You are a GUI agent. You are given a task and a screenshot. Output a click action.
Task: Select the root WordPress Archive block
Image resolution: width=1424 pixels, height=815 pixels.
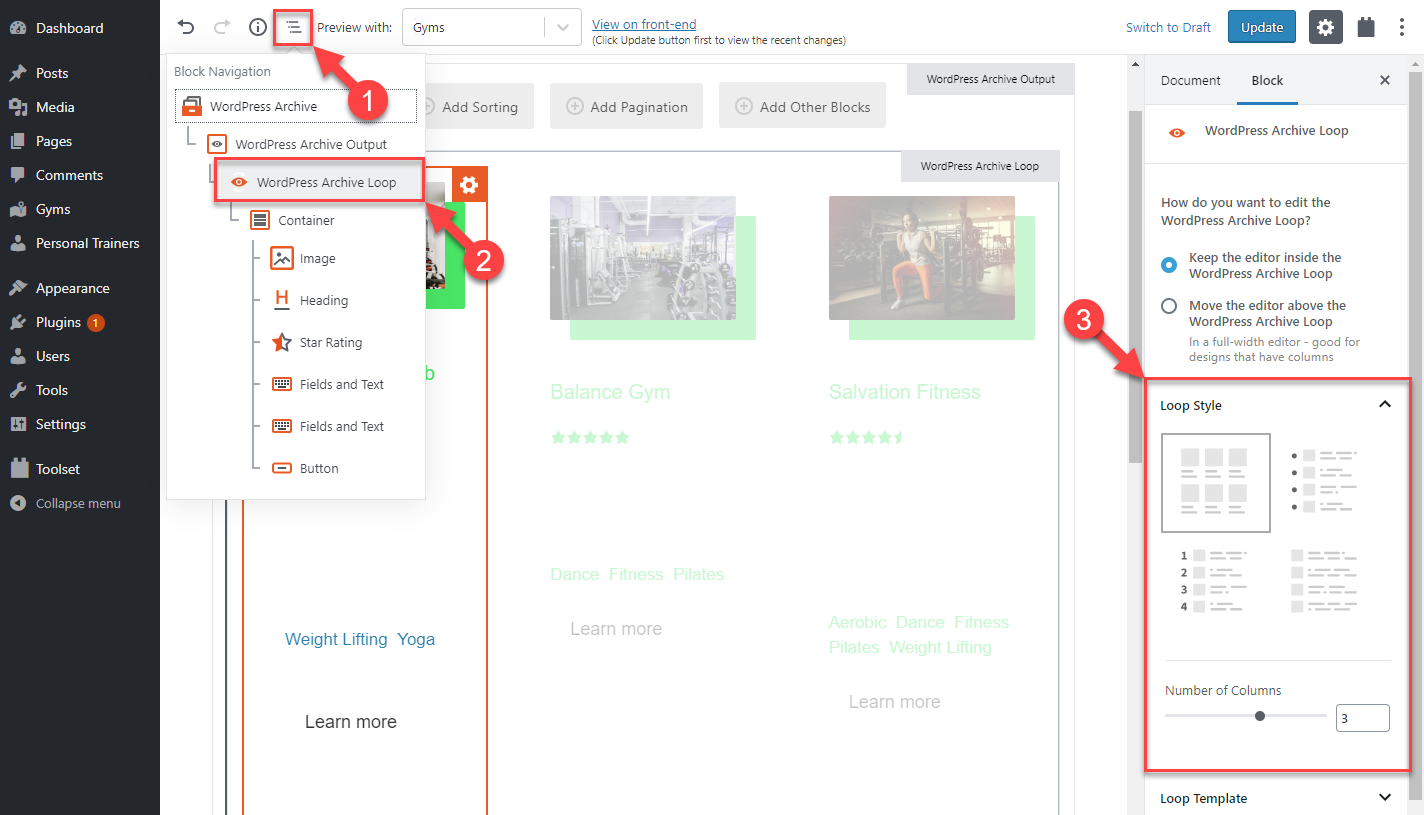tap(296, 106)
